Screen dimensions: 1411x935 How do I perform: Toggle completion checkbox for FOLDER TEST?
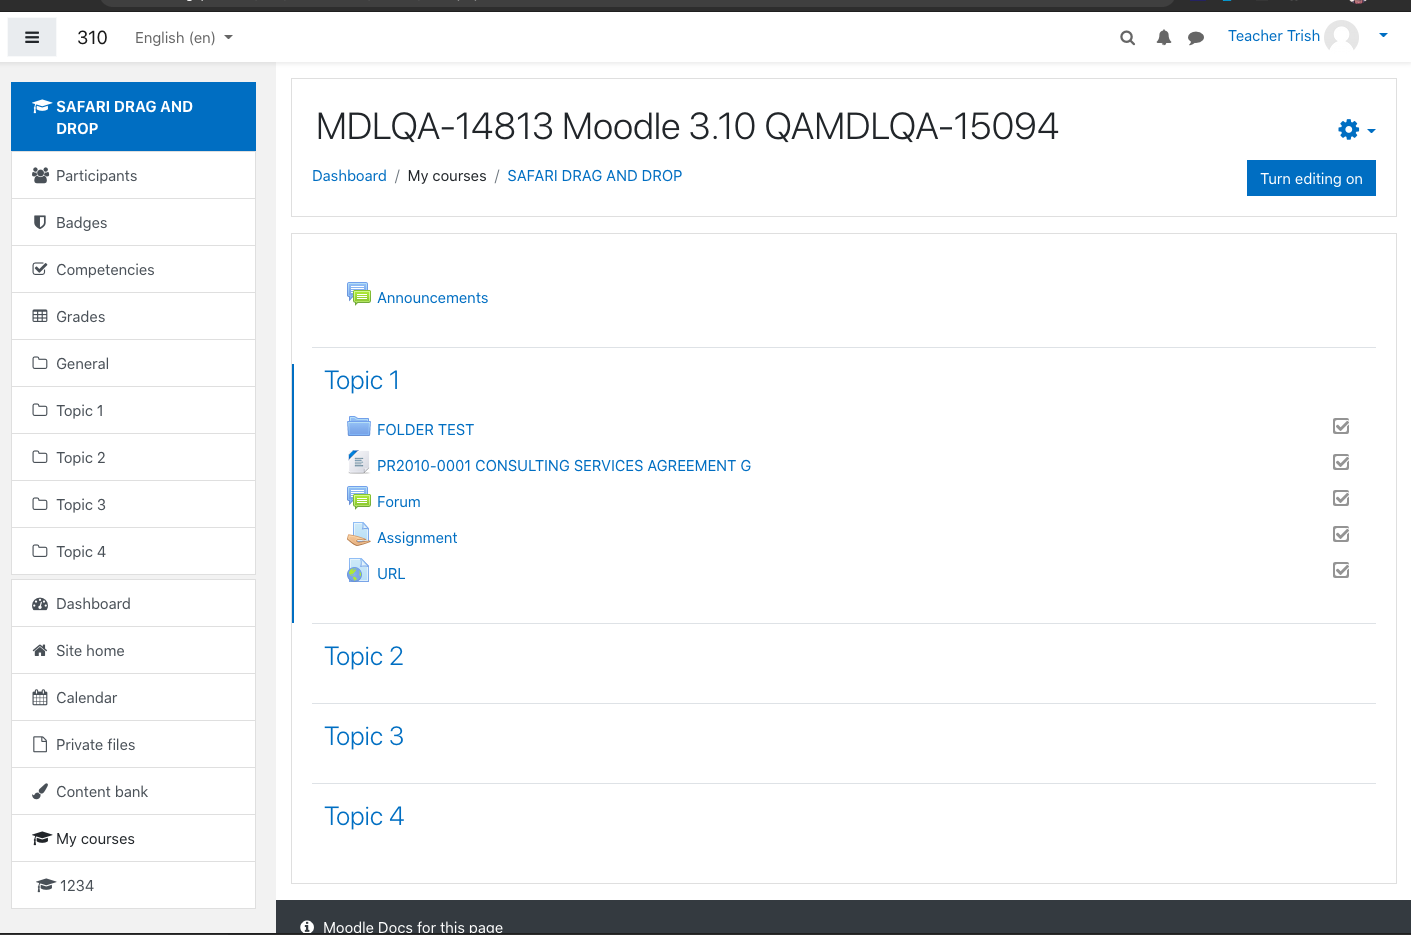click(1341, 426)
